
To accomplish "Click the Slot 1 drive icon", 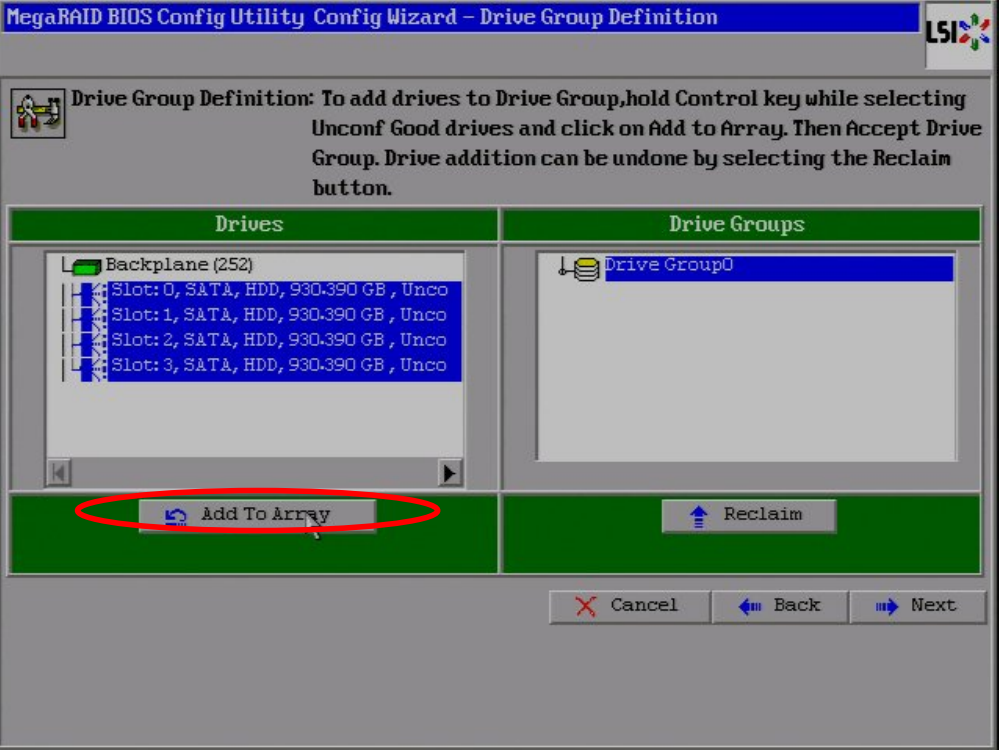I will point(91,316).
